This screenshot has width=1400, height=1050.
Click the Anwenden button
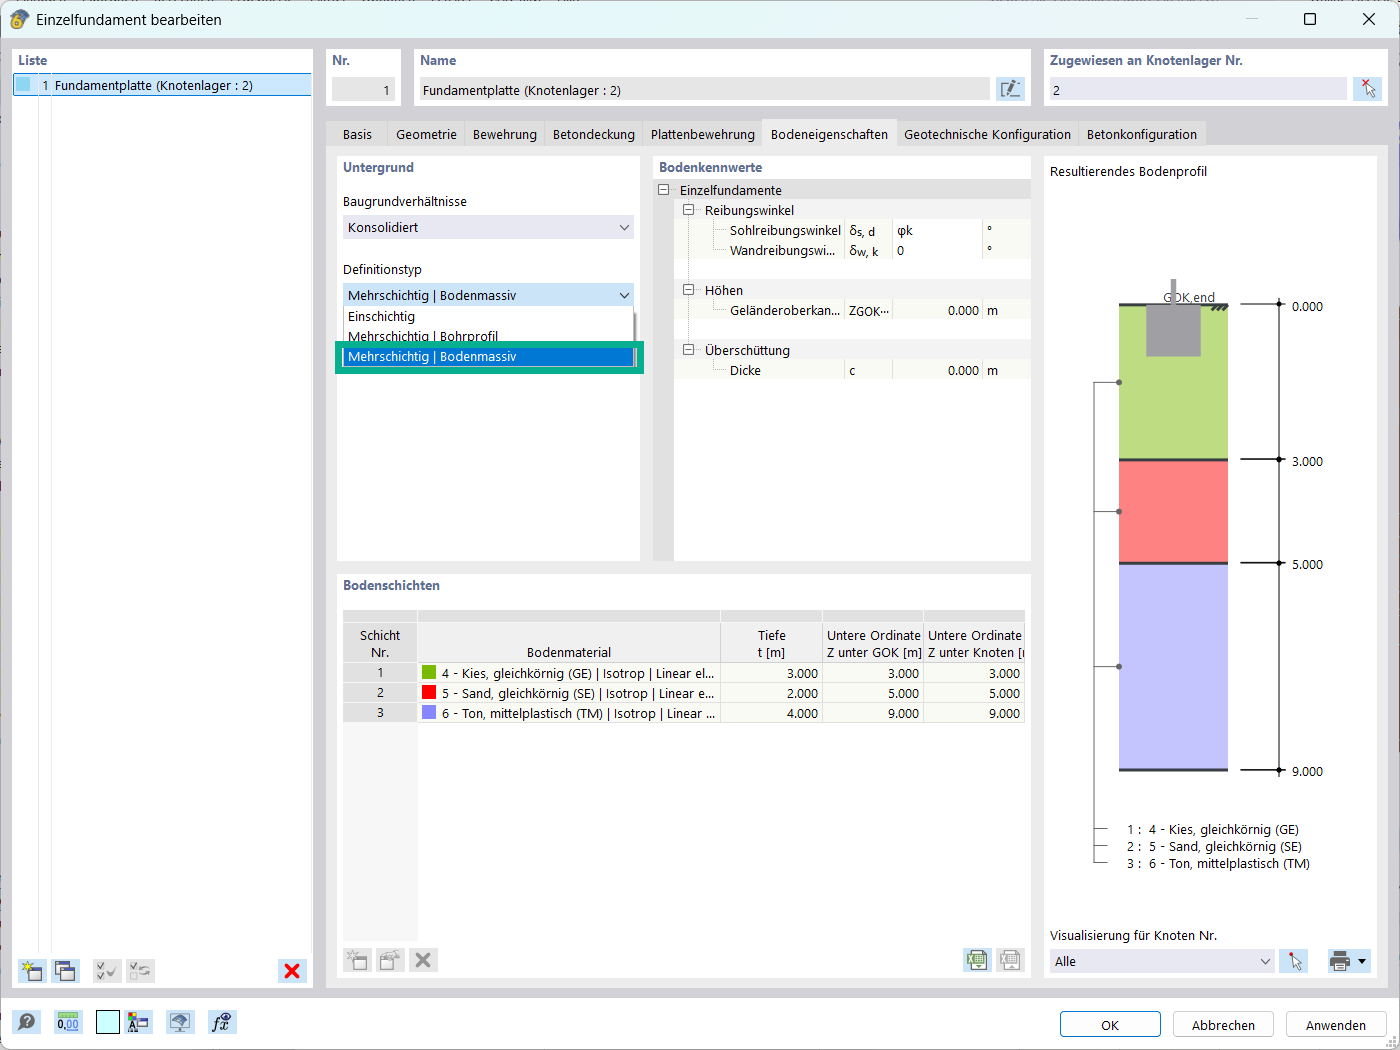click(1335, 1025)
